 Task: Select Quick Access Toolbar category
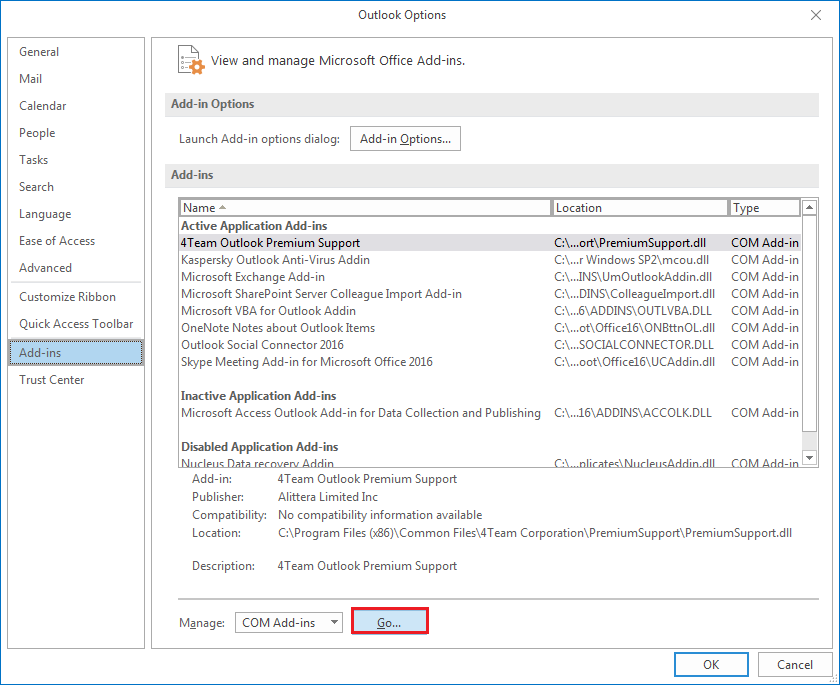coord(76,323)
